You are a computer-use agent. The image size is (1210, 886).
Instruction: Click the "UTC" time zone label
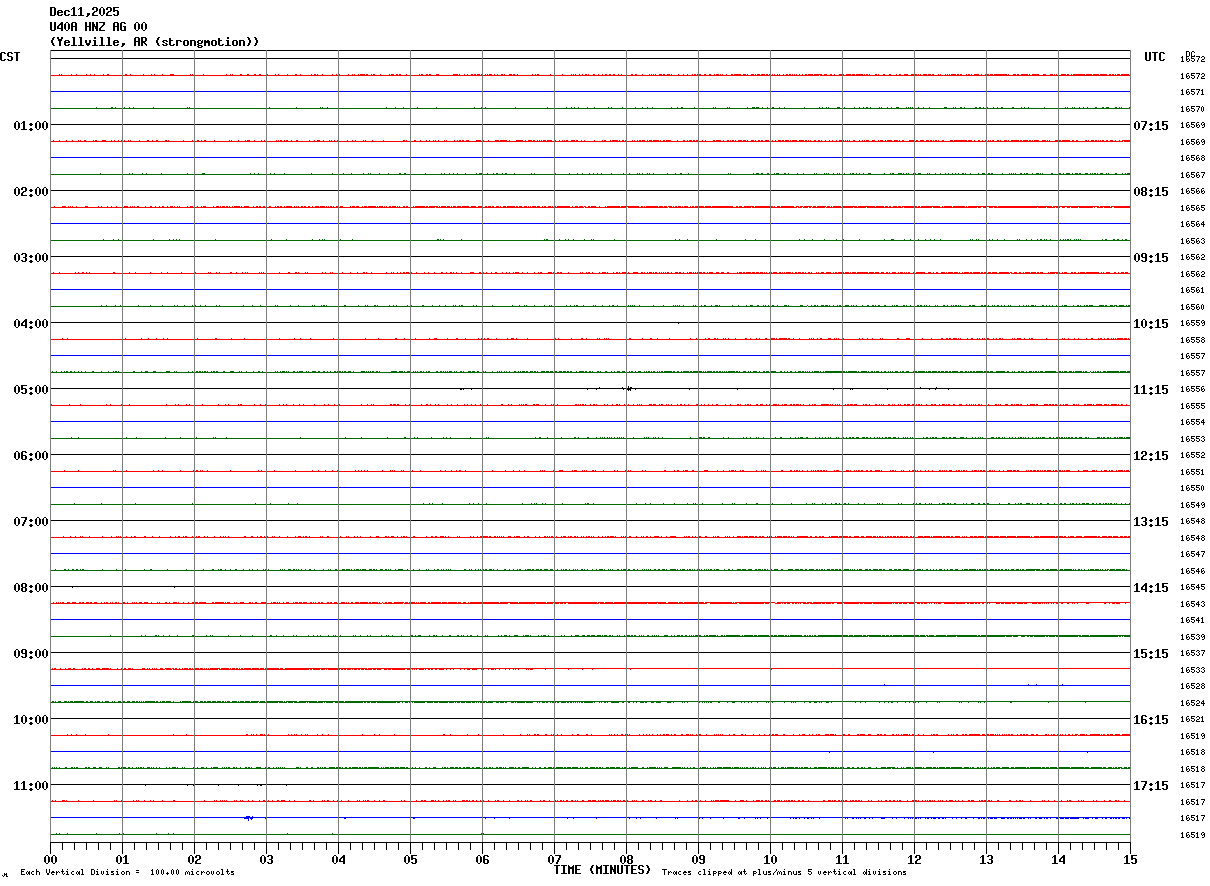point(1155,57)
